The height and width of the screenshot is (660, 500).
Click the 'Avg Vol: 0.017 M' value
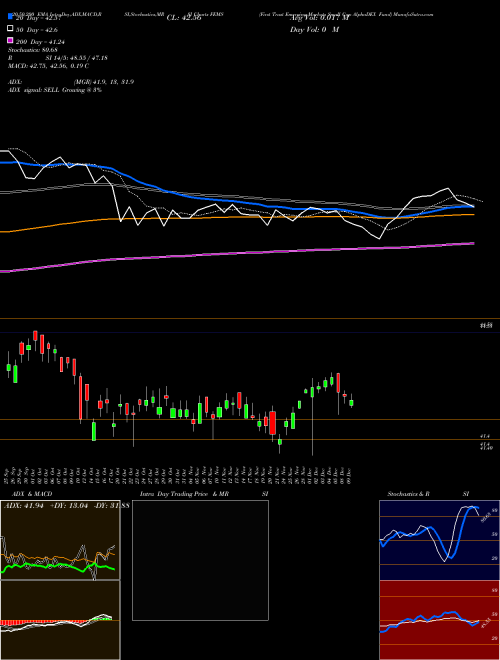pyautogui.click(x=320, y=18)
